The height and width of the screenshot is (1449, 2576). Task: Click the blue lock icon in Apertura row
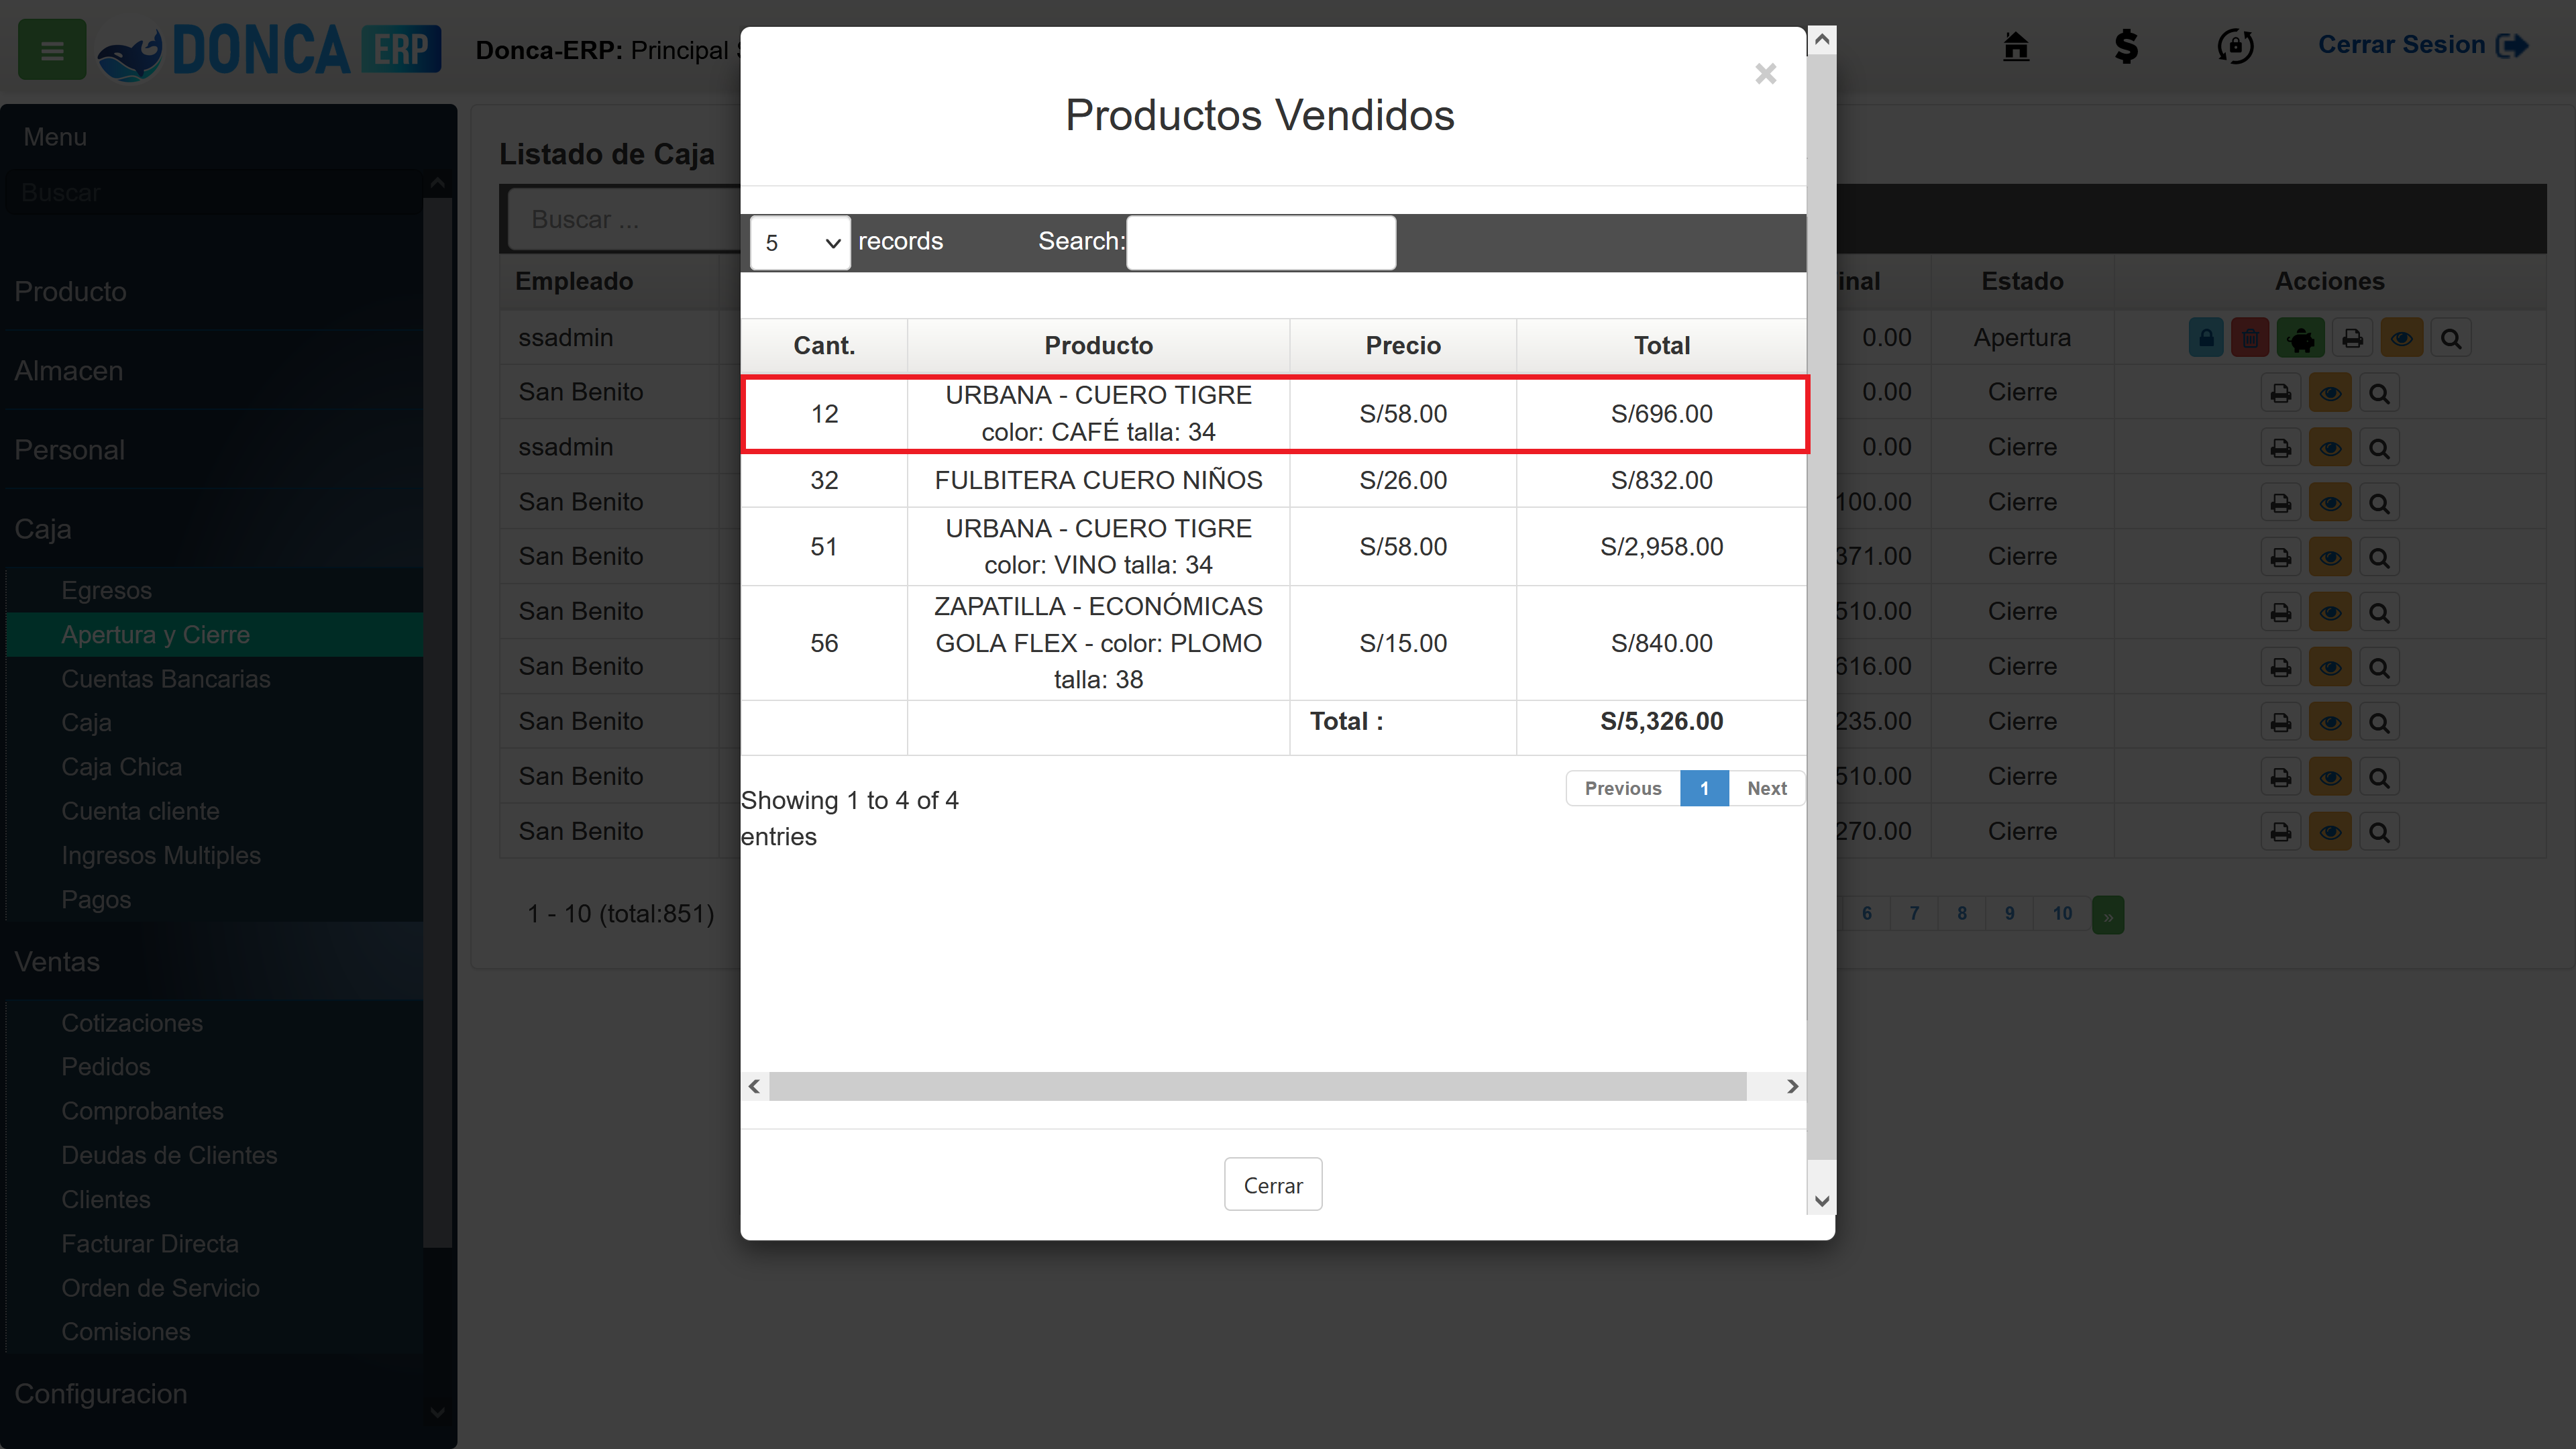[x=2206, y=339]
